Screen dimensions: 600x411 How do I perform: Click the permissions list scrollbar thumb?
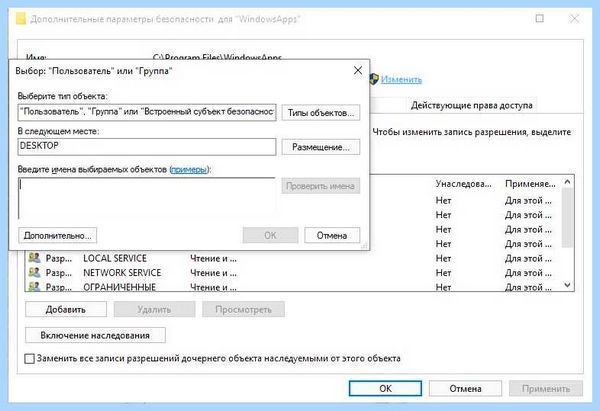(x=567, y=218)
